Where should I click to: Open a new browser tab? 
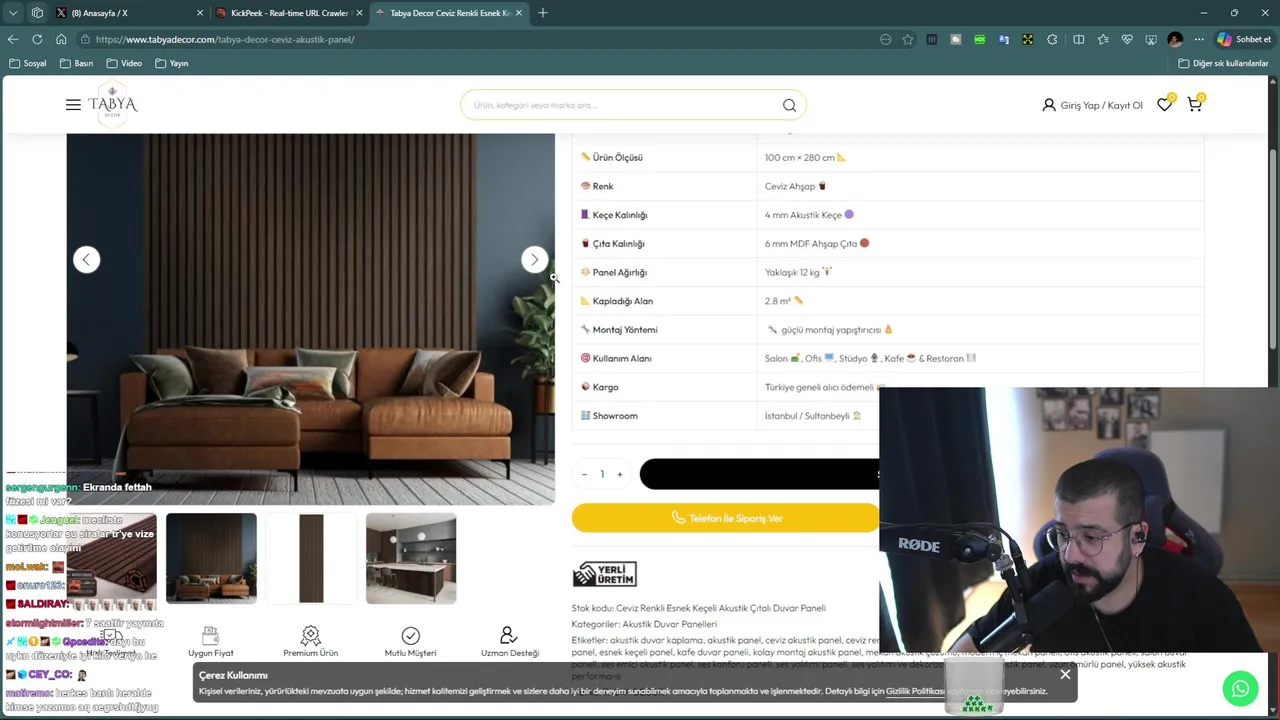(x=543, y=13)
